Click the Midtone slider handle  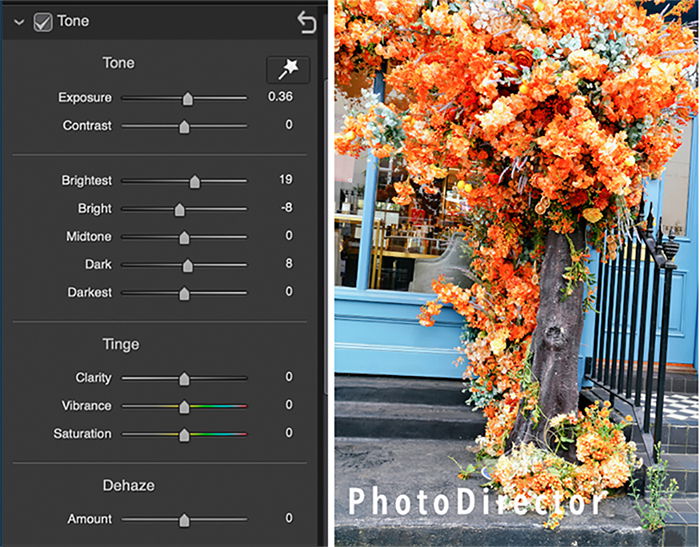tap(184, 238)
